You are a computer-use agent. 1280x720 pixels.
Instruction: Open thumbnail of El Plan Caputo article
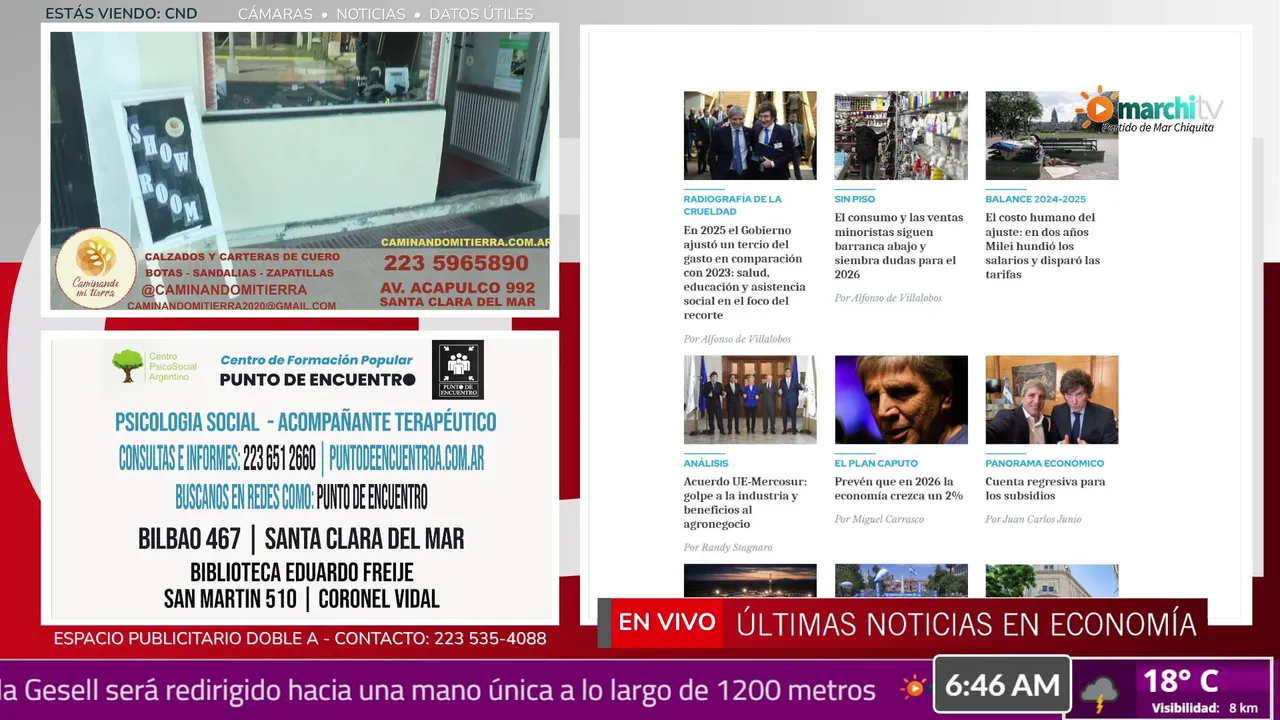point(901,400)
